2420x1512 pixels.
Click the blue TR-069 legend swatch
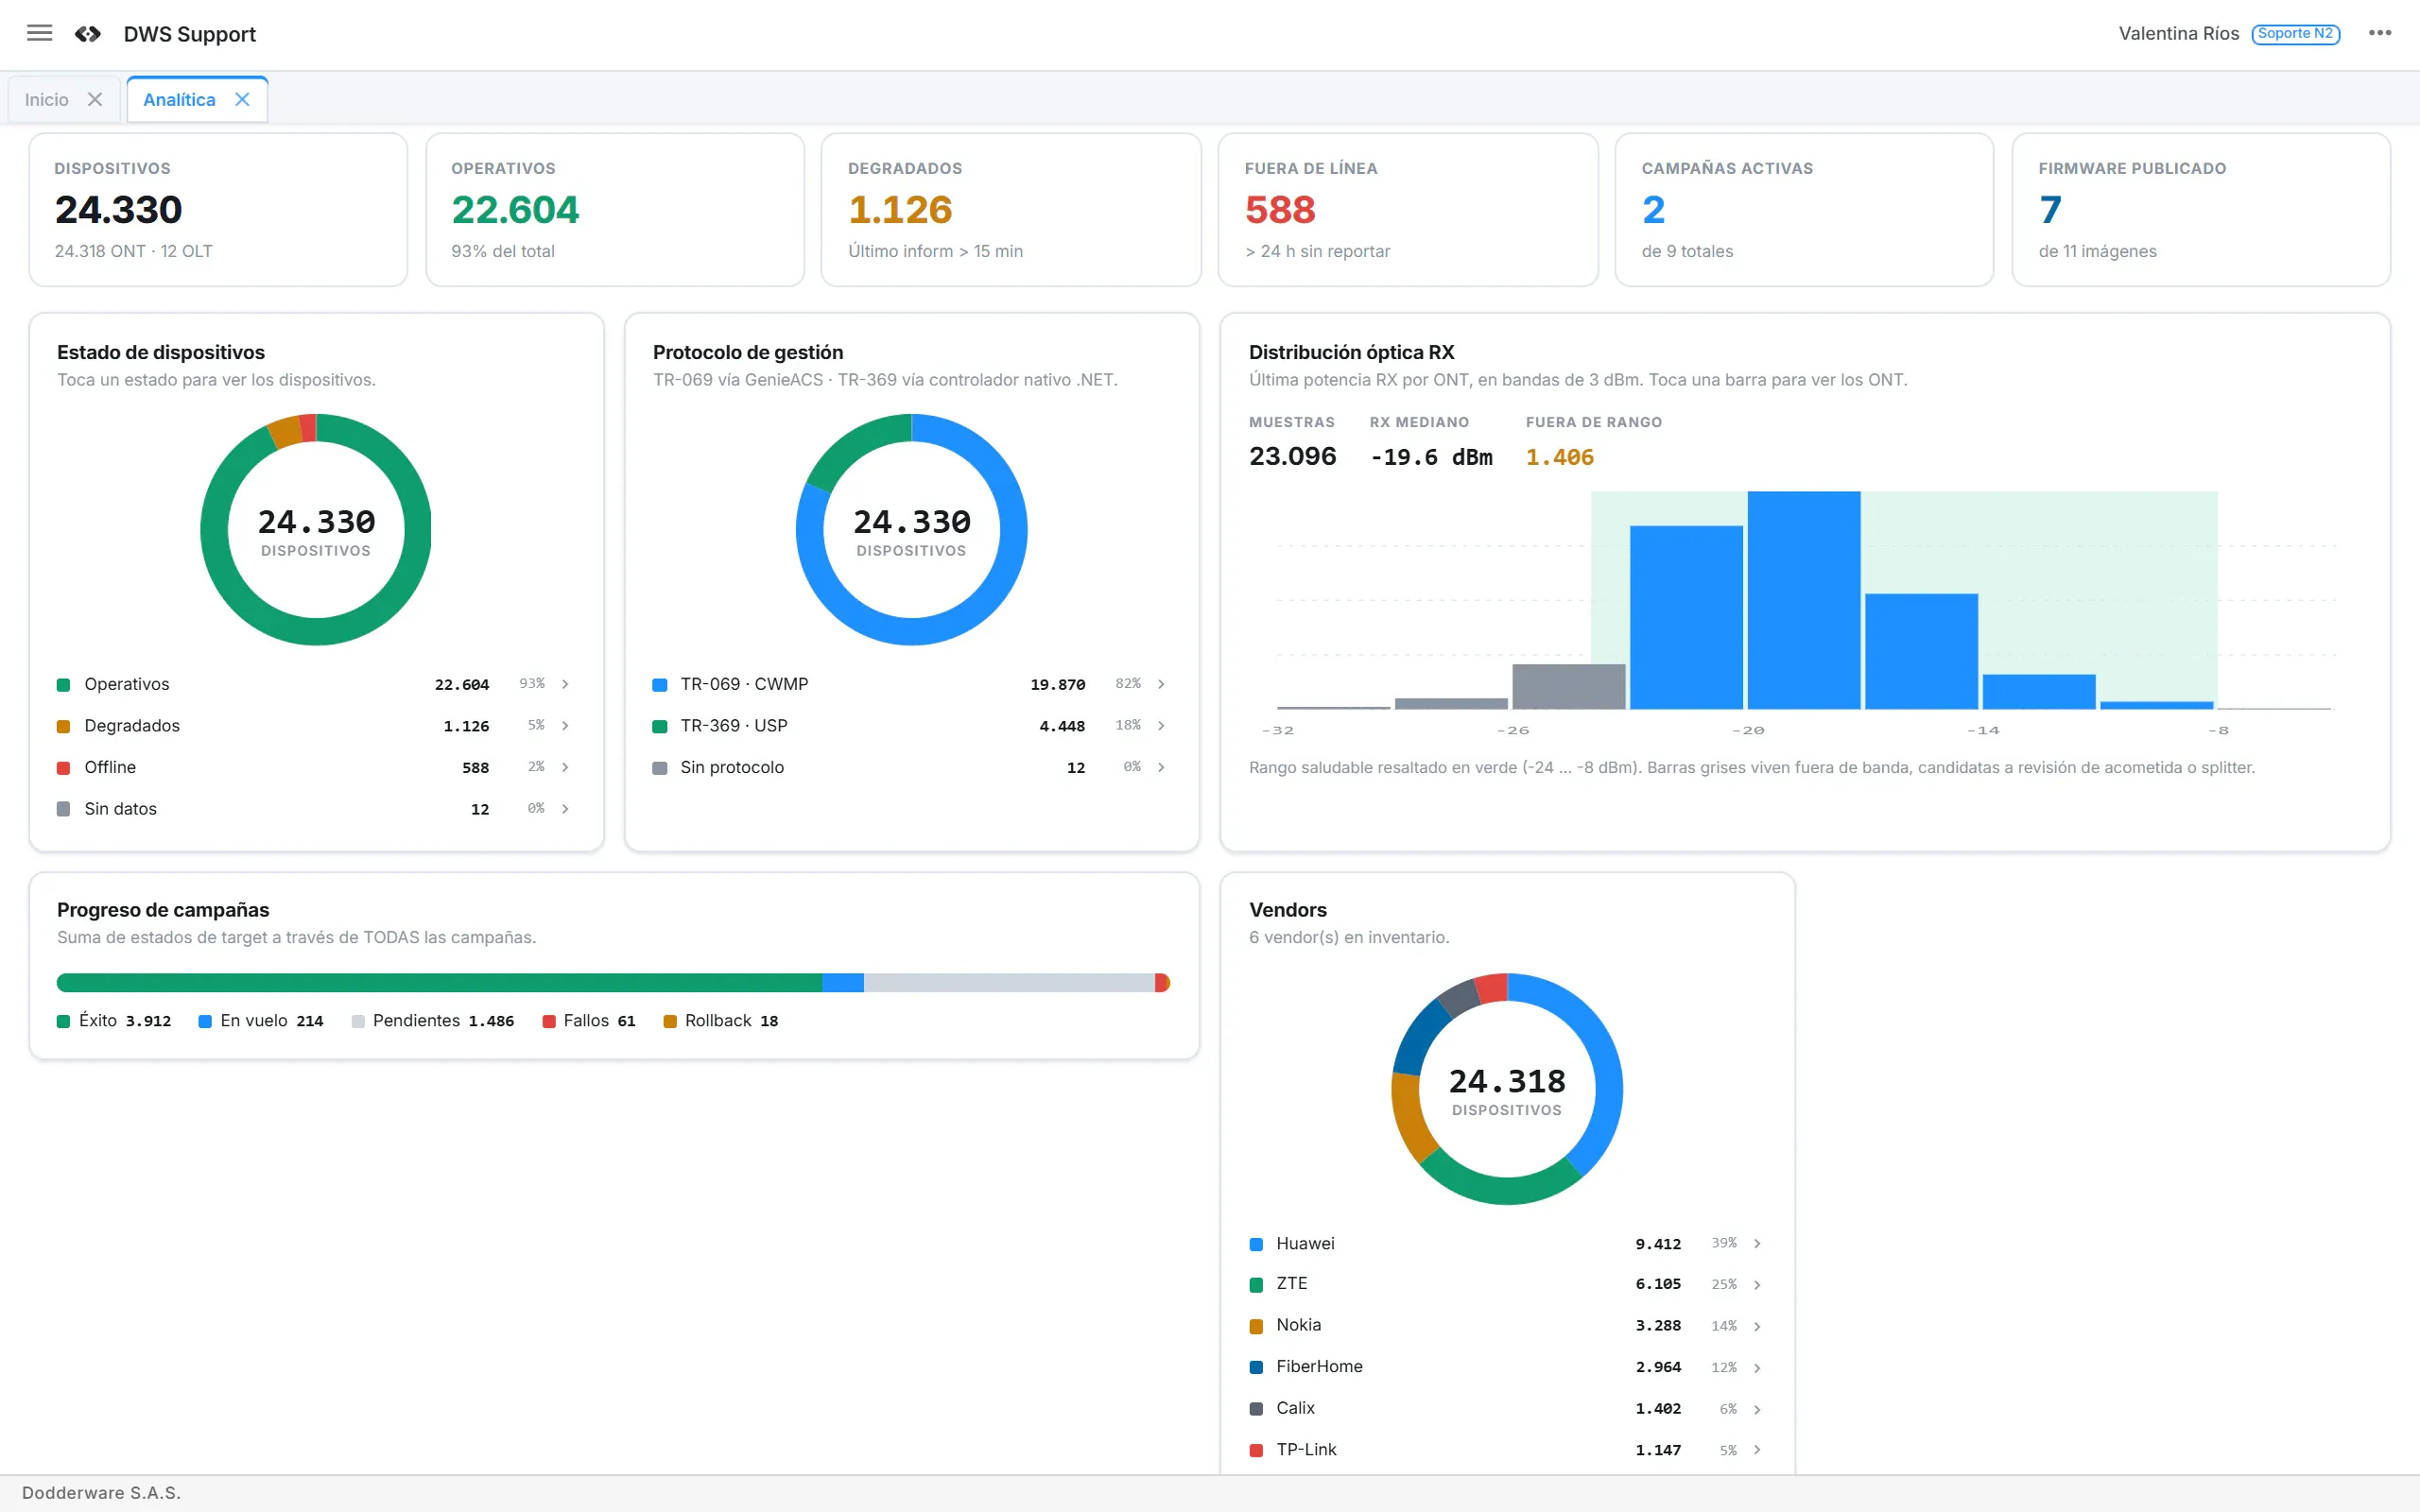click(x=659, y=685)
